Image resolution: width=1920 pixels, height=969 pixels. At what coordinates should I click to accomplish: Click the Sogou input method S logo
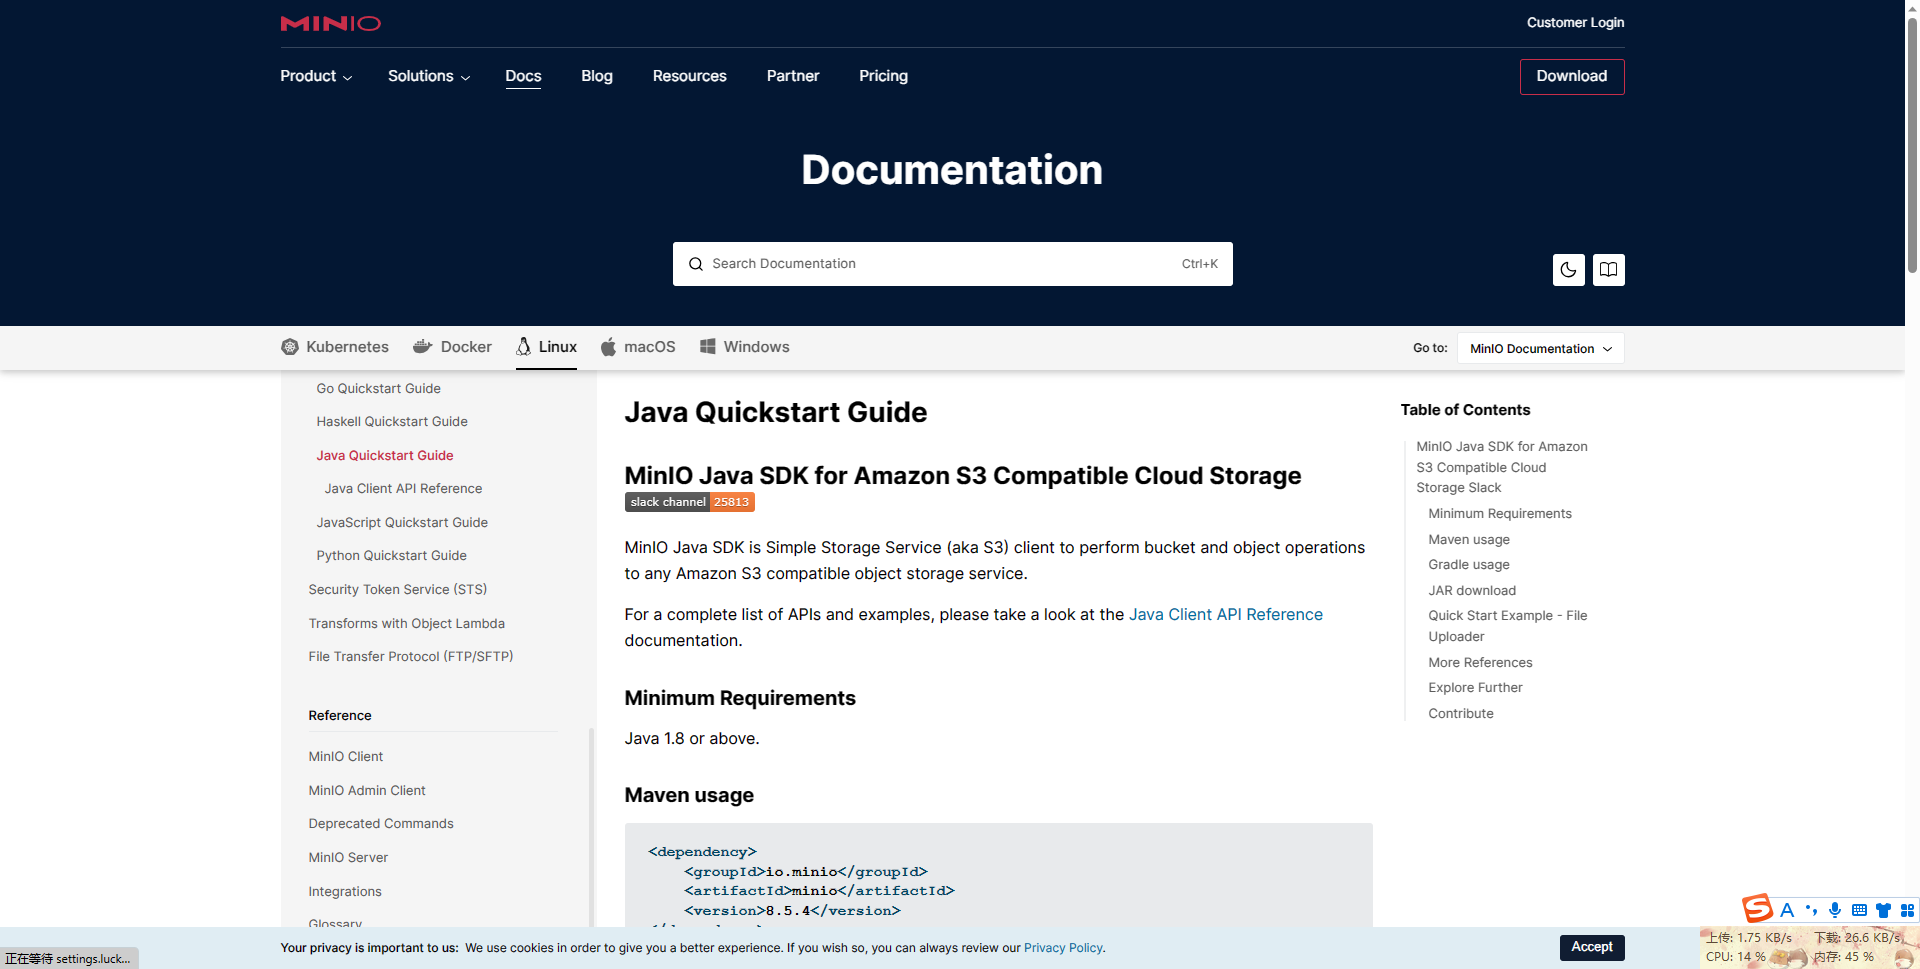tap(1757, 908)
